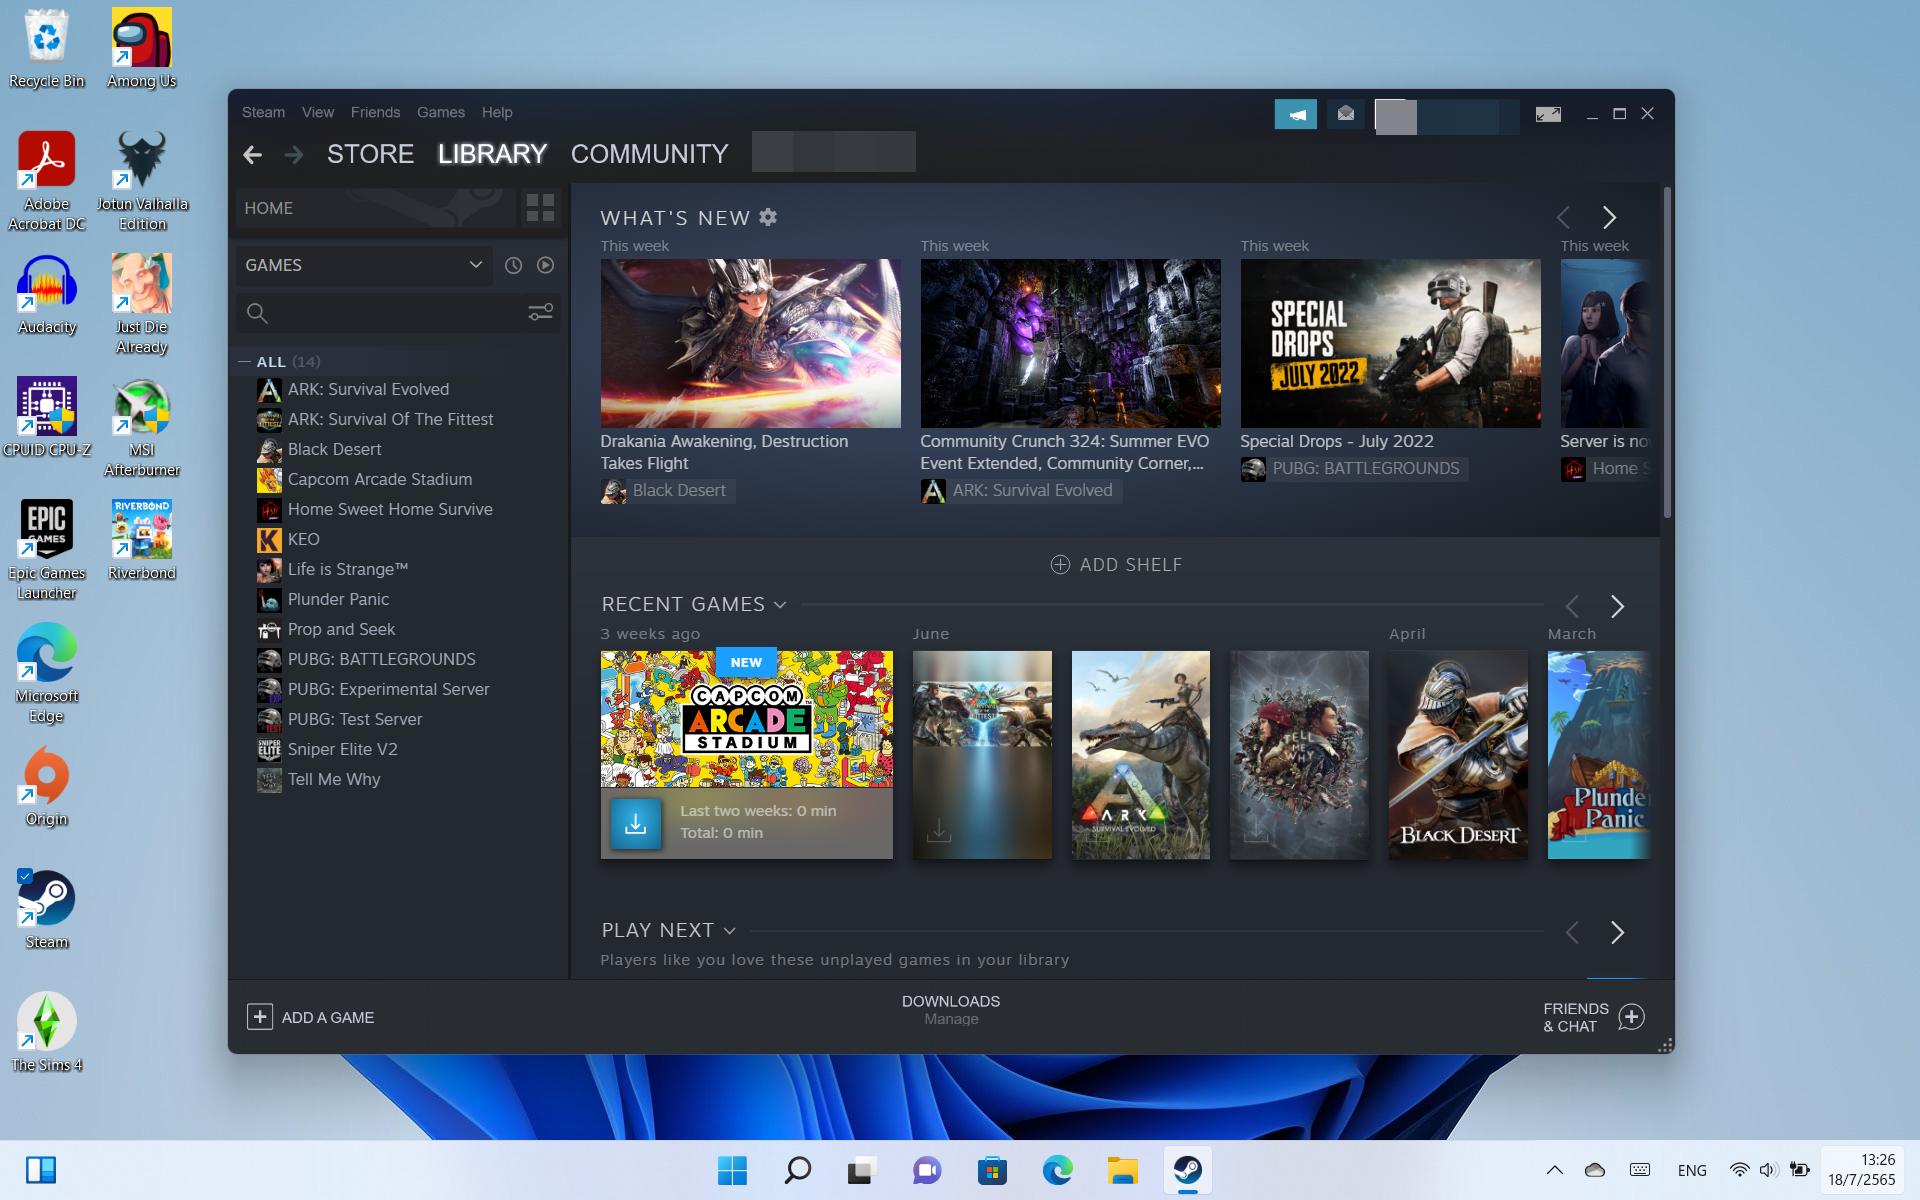The height and width of the screenshot is (1200, 1920).
Task: Open advanced filter options icon
Action: pos(540,313)
